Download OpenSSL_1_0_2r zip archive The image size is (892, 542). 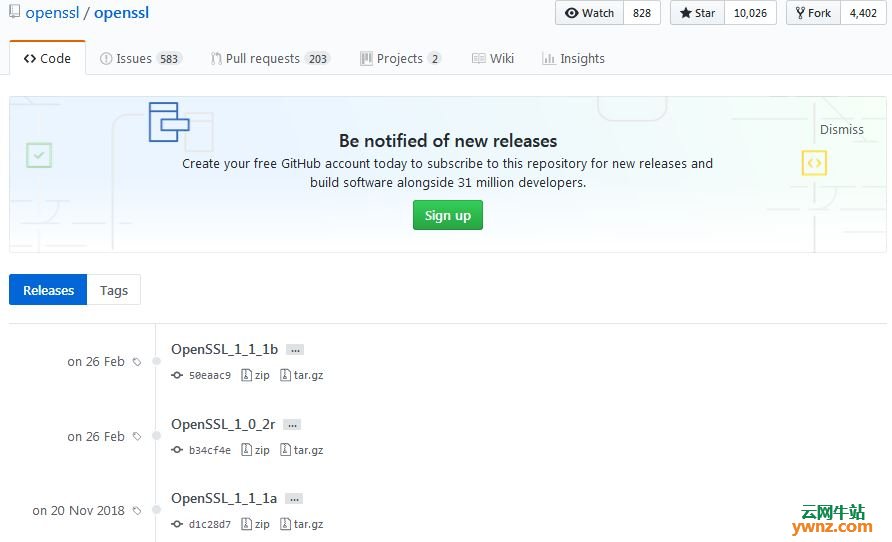click(x=255, y=450)
